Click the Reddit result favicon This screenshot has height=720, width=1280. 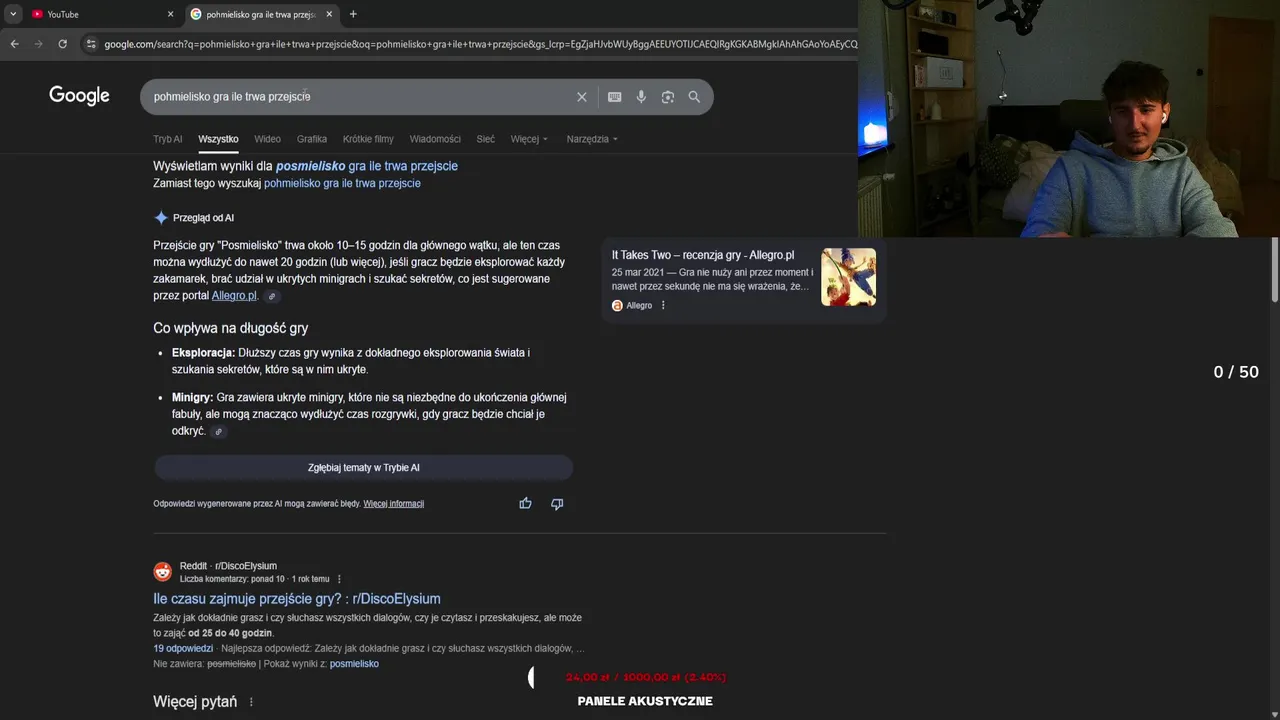162,572
